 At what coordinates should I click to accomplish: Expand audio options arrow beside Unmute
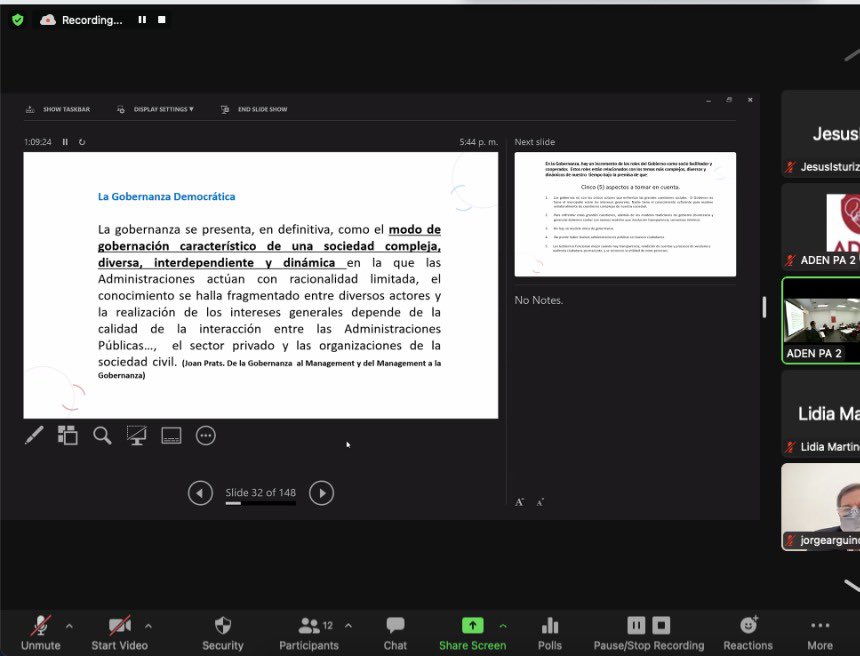click(x=69, y=625)
